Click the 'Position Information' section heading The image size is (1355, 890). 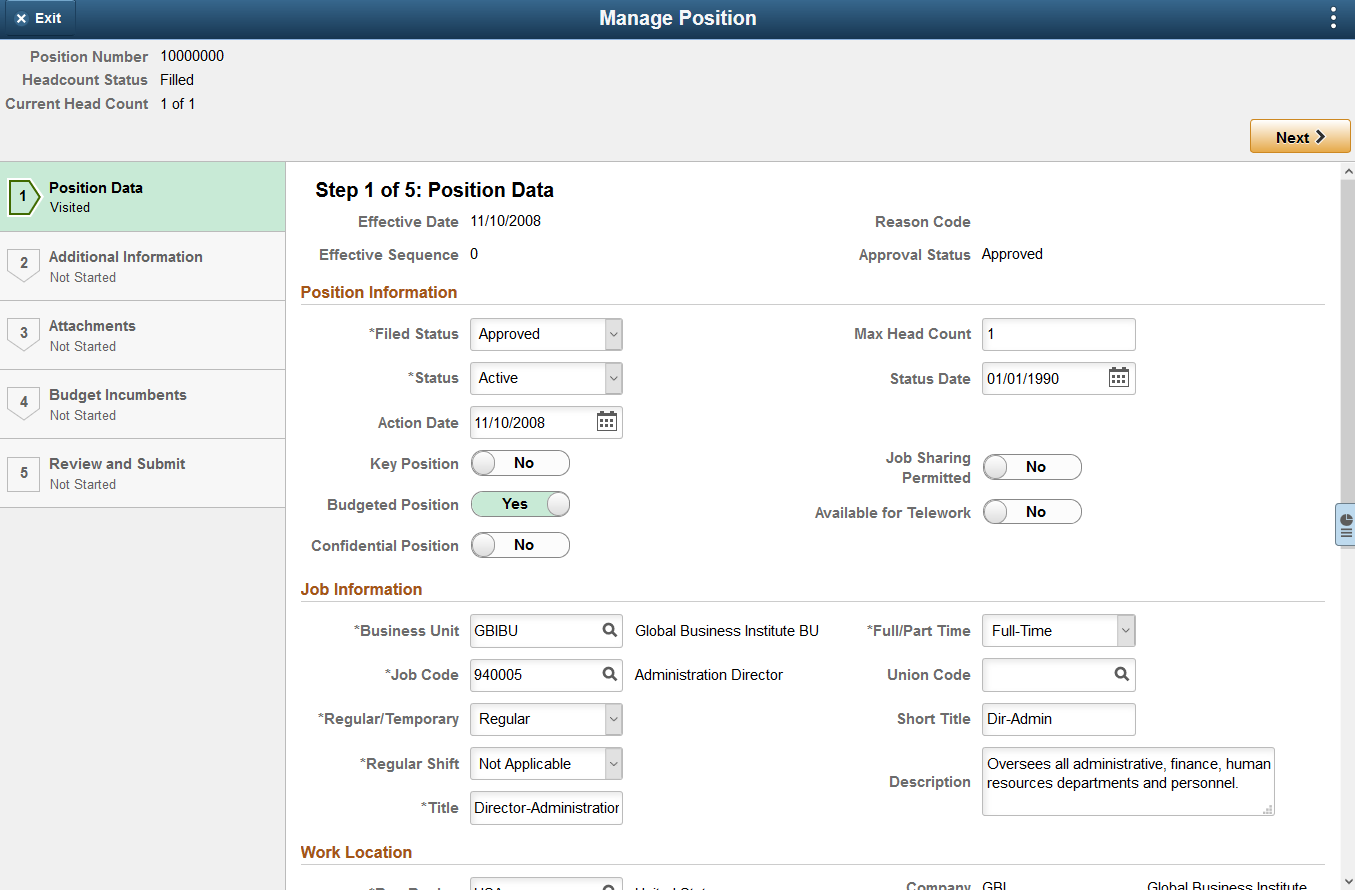click(x=379, y=292)
